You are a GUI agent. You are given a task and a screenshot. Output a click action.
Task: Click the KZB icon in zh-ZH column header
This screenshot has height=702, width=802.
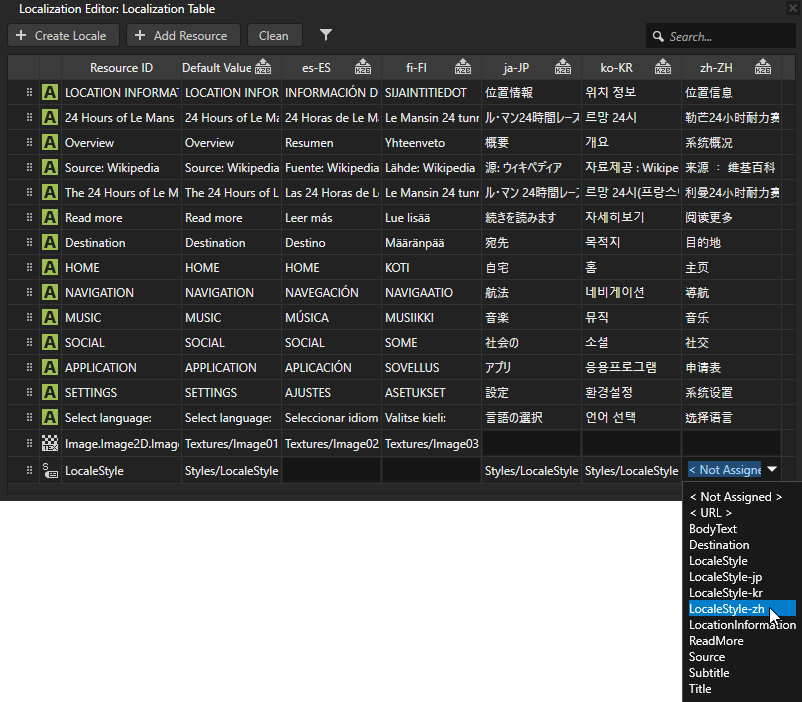coord(762,68)
